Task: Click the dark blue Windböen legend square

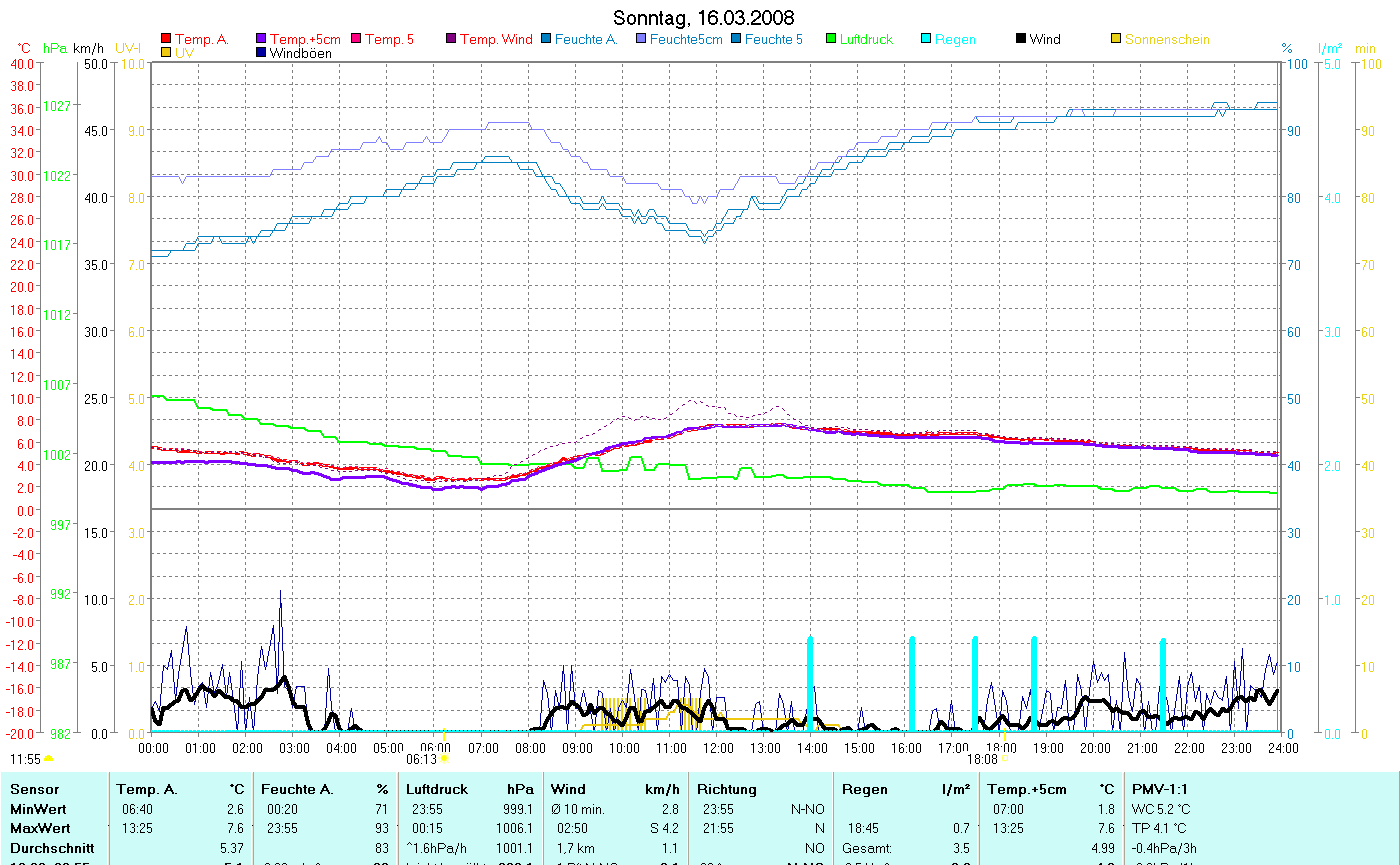Action: (x=262, y=53)
